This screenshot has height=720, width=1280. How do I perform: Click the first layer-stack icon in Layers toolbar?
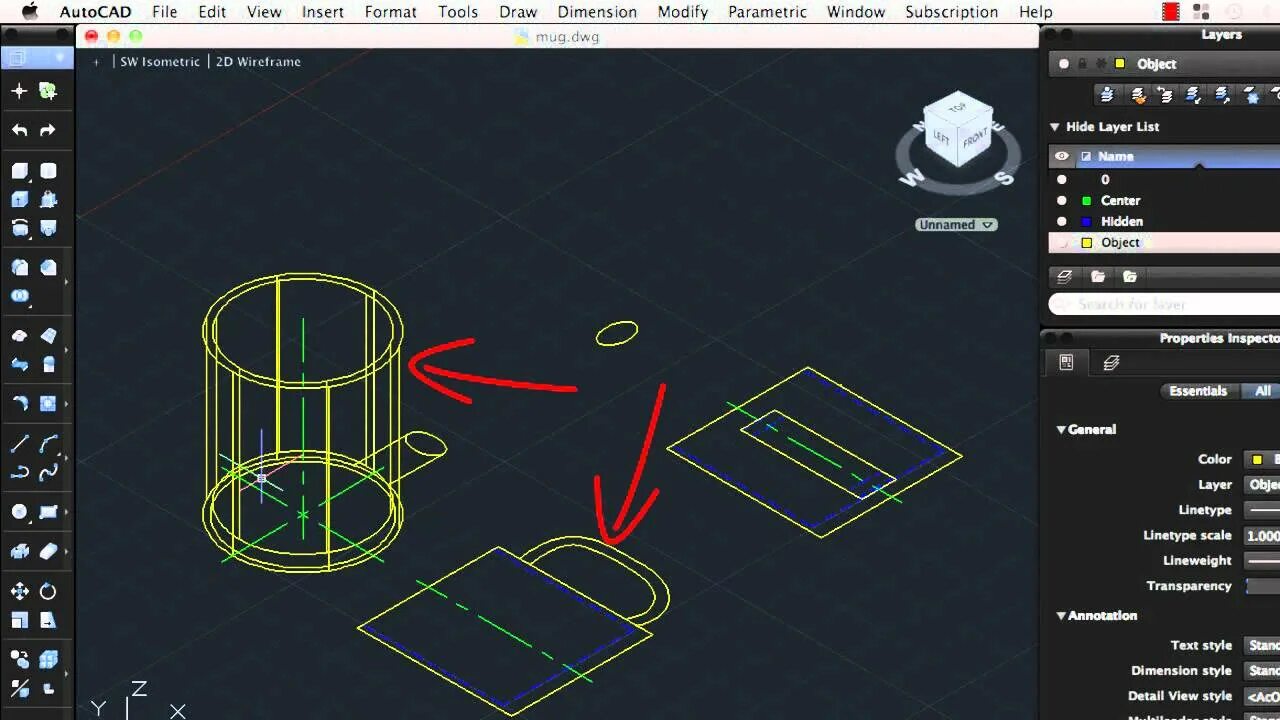point(1107,94)
